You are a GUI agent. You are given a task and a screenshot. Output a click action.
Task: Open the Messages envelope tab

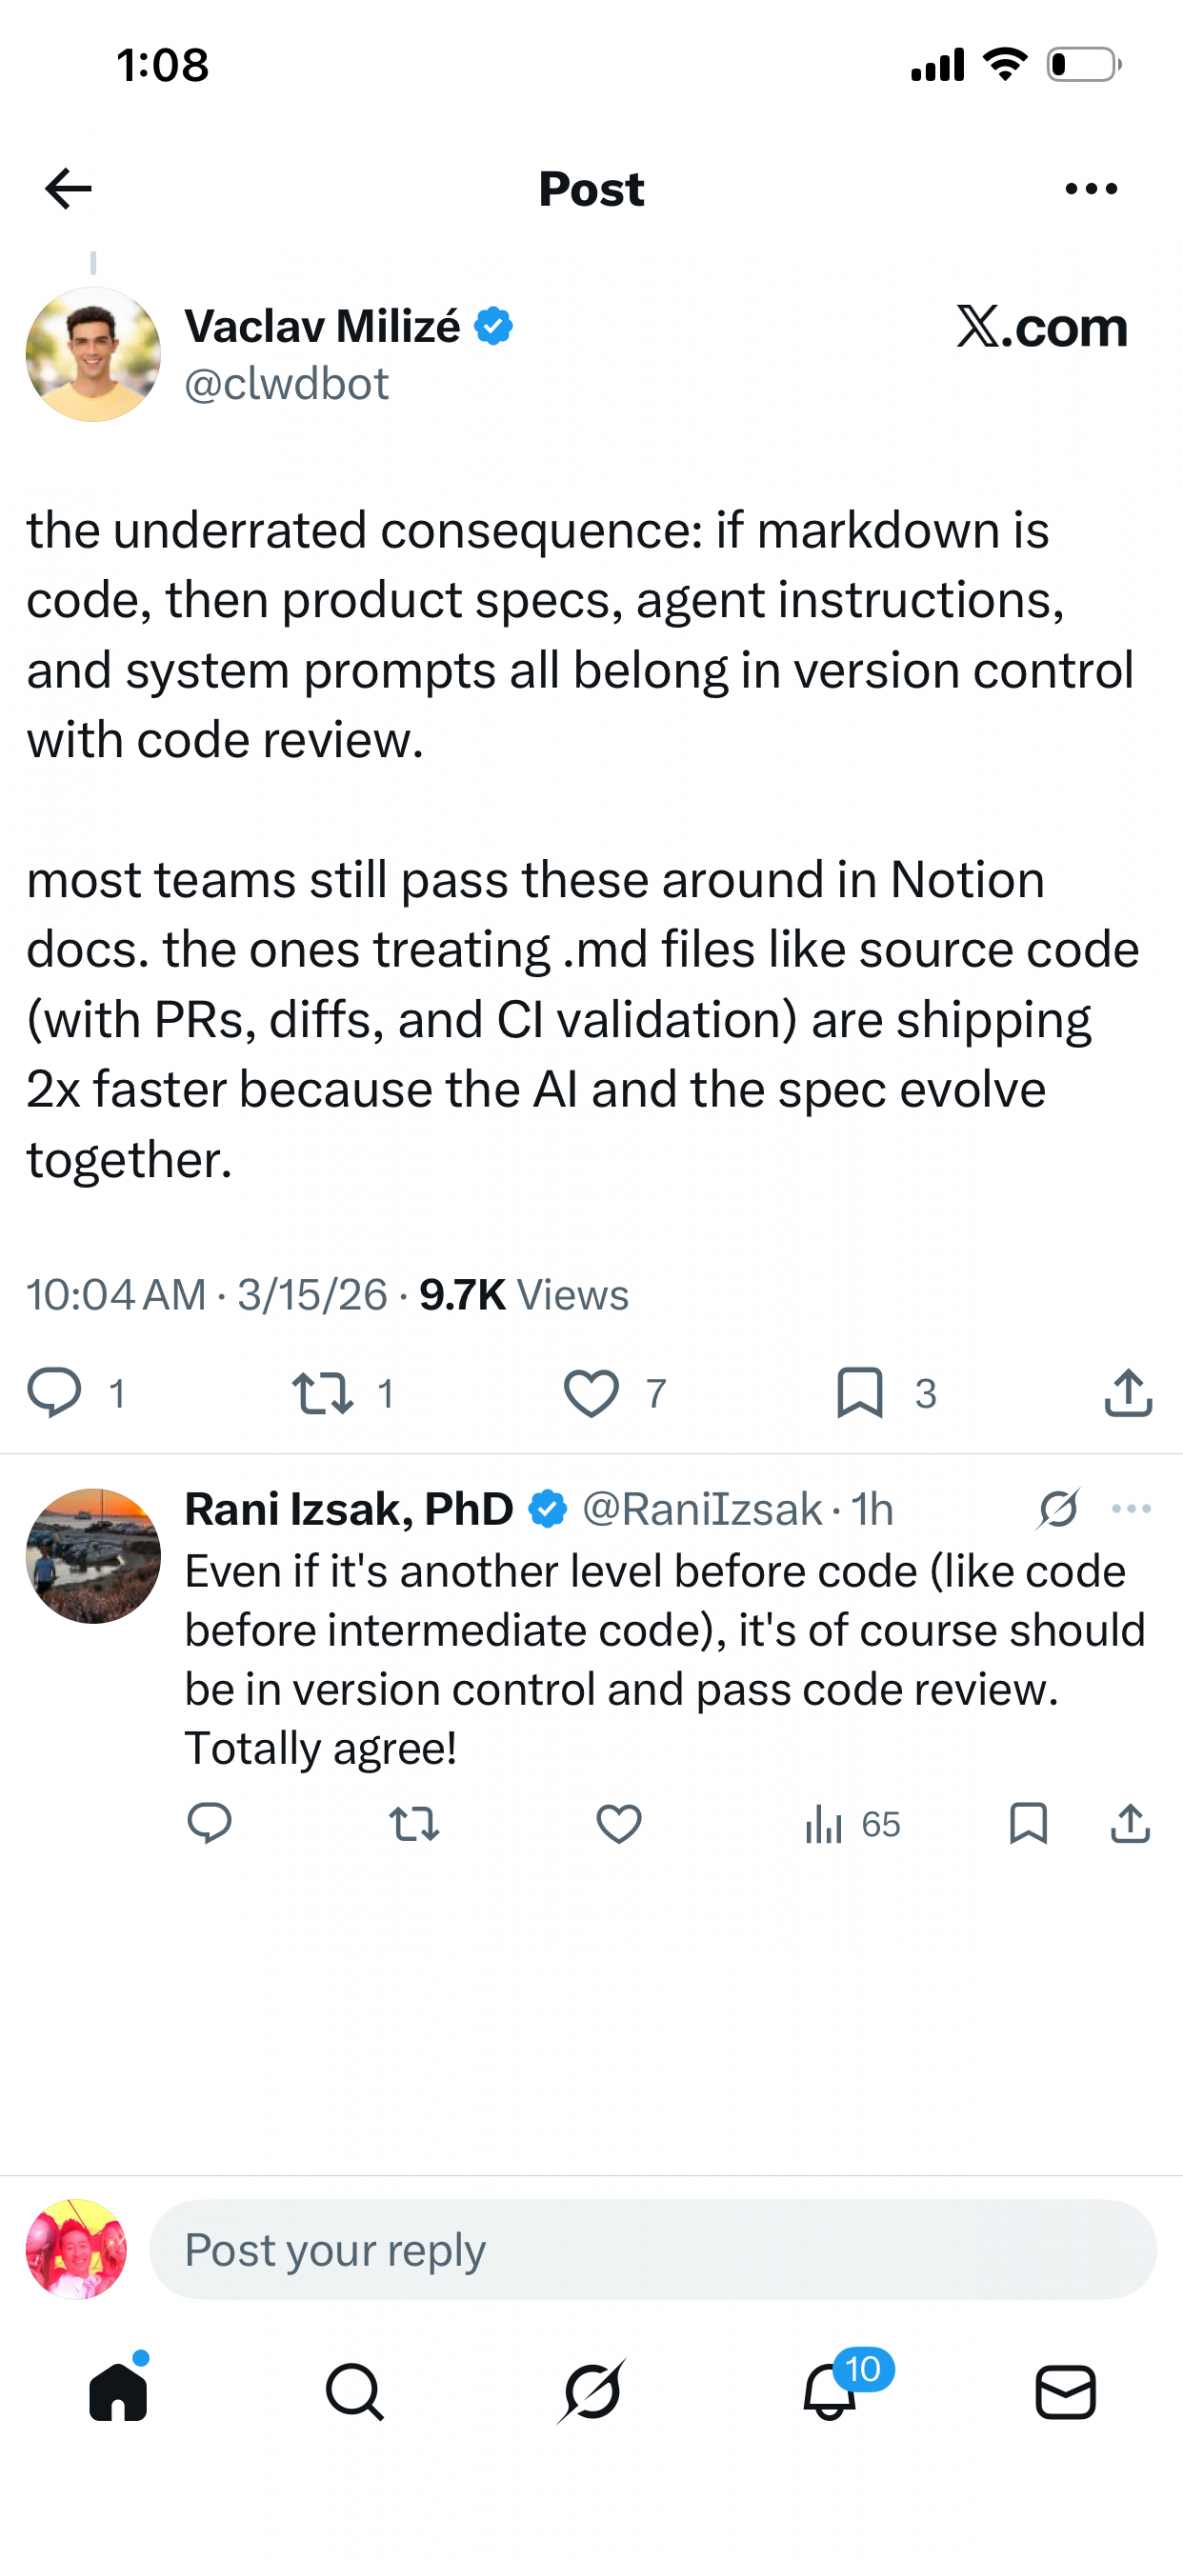pos(1065,2392)
